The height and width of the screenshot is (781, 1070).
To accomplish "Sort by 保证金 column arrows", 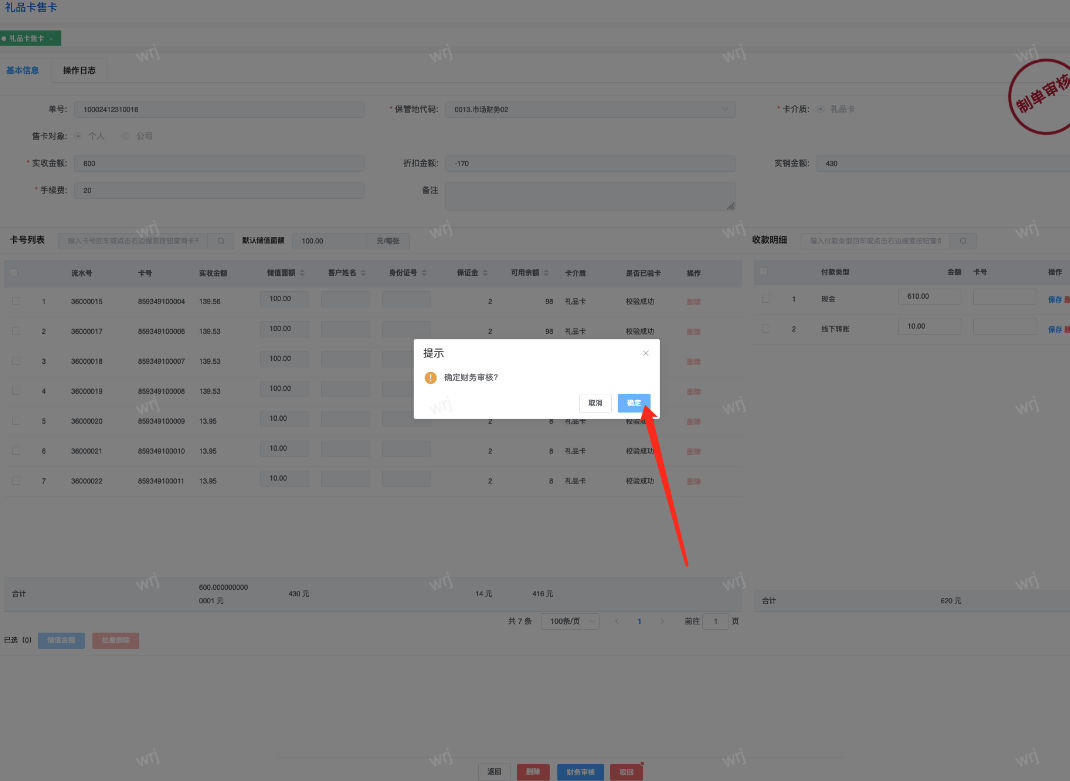I will (485, 273).
